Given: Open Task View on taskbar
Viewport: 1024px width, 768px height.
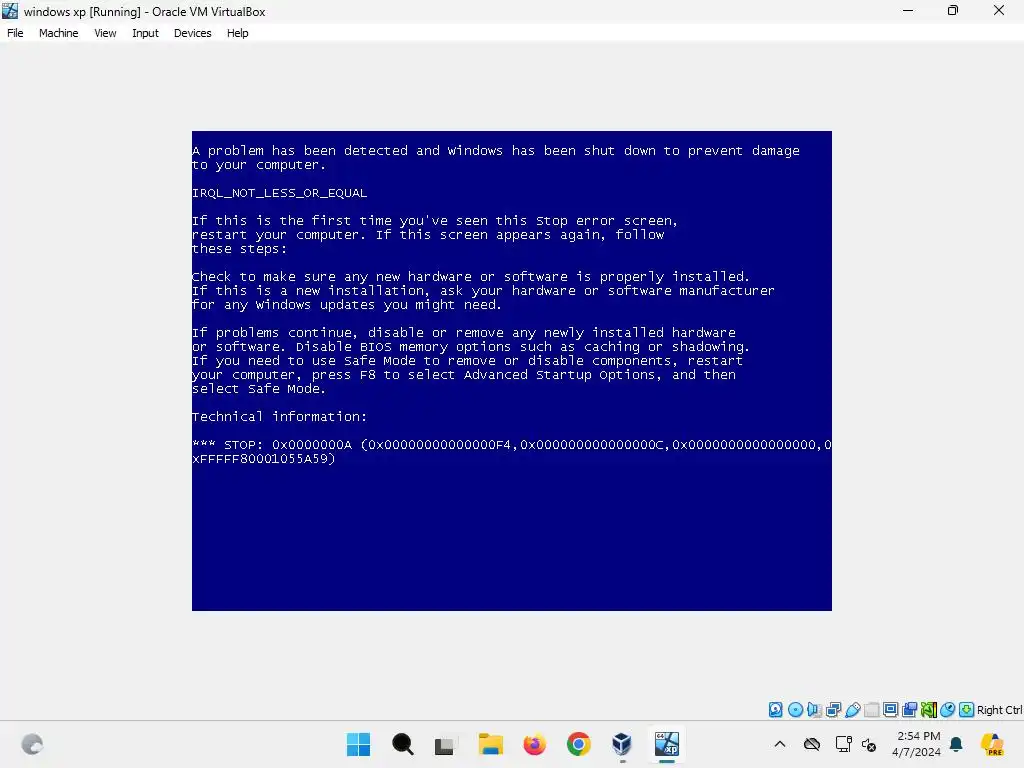Looking at the screenshot, I should tap(445, 745).
